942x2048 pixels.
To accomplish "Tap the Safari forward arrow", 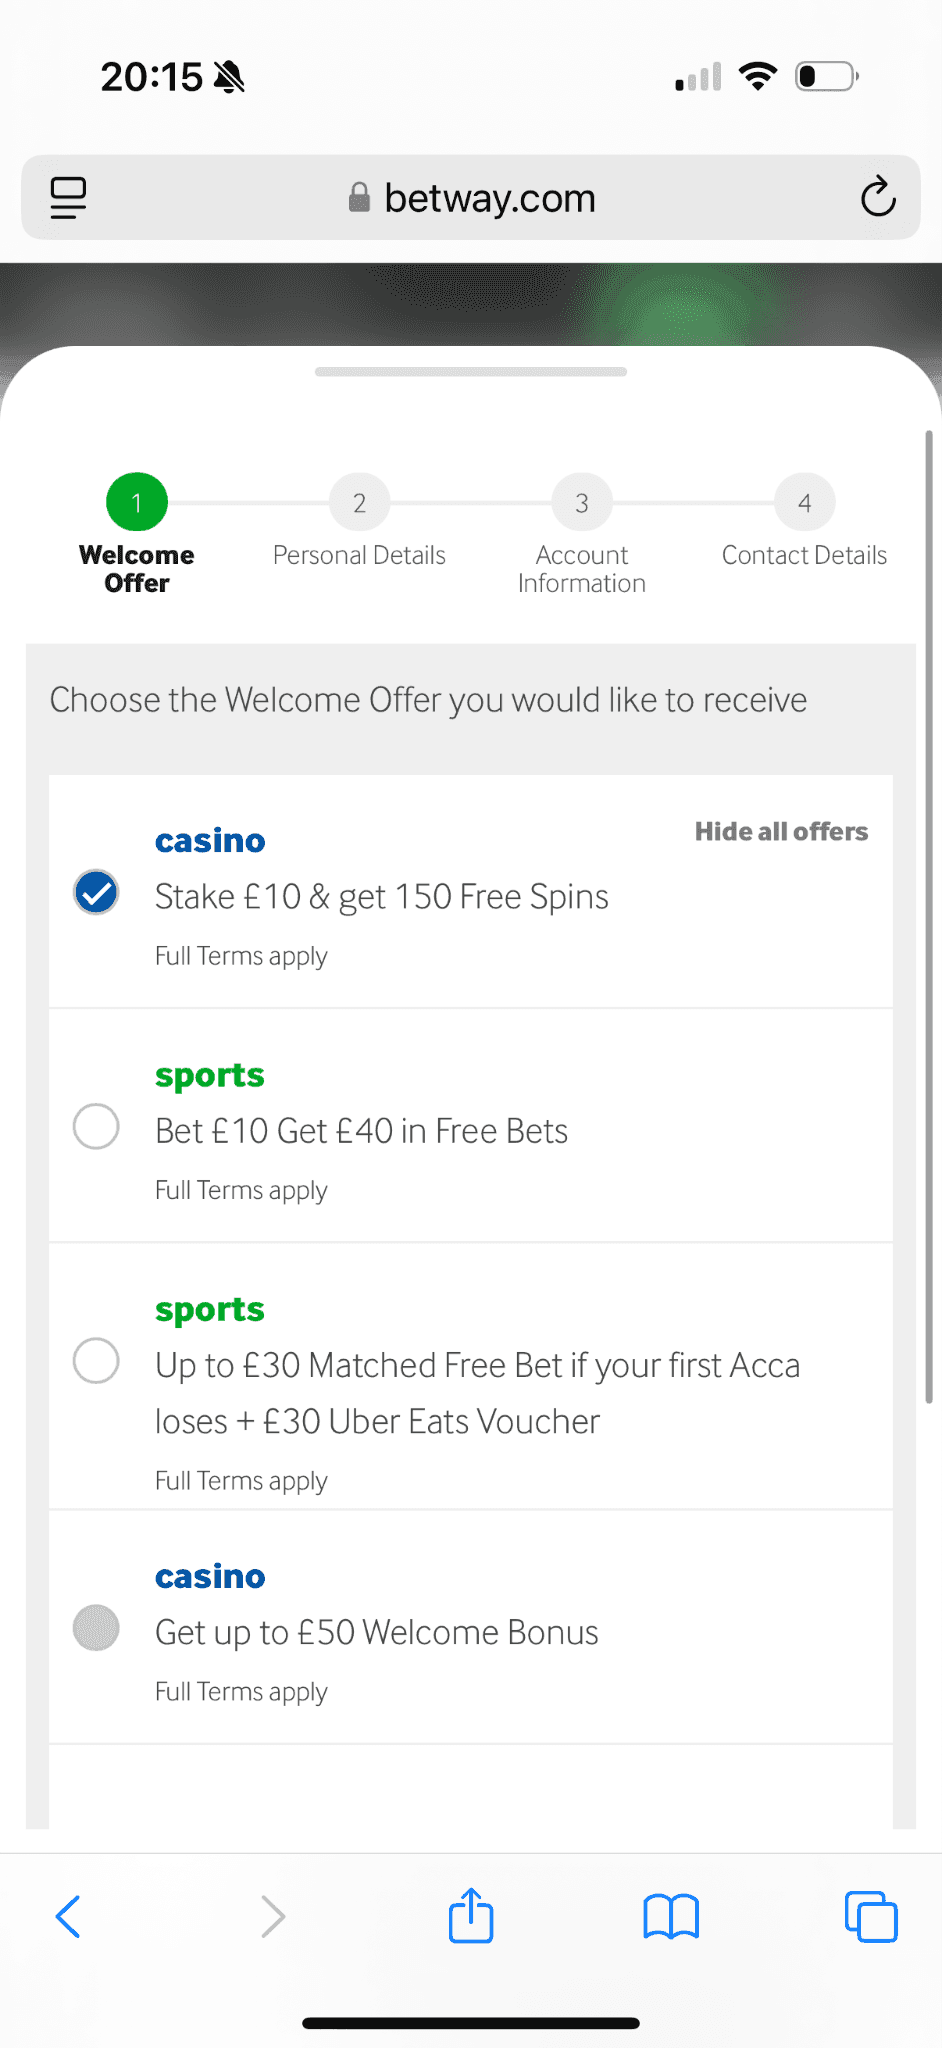I will 272,1917.
